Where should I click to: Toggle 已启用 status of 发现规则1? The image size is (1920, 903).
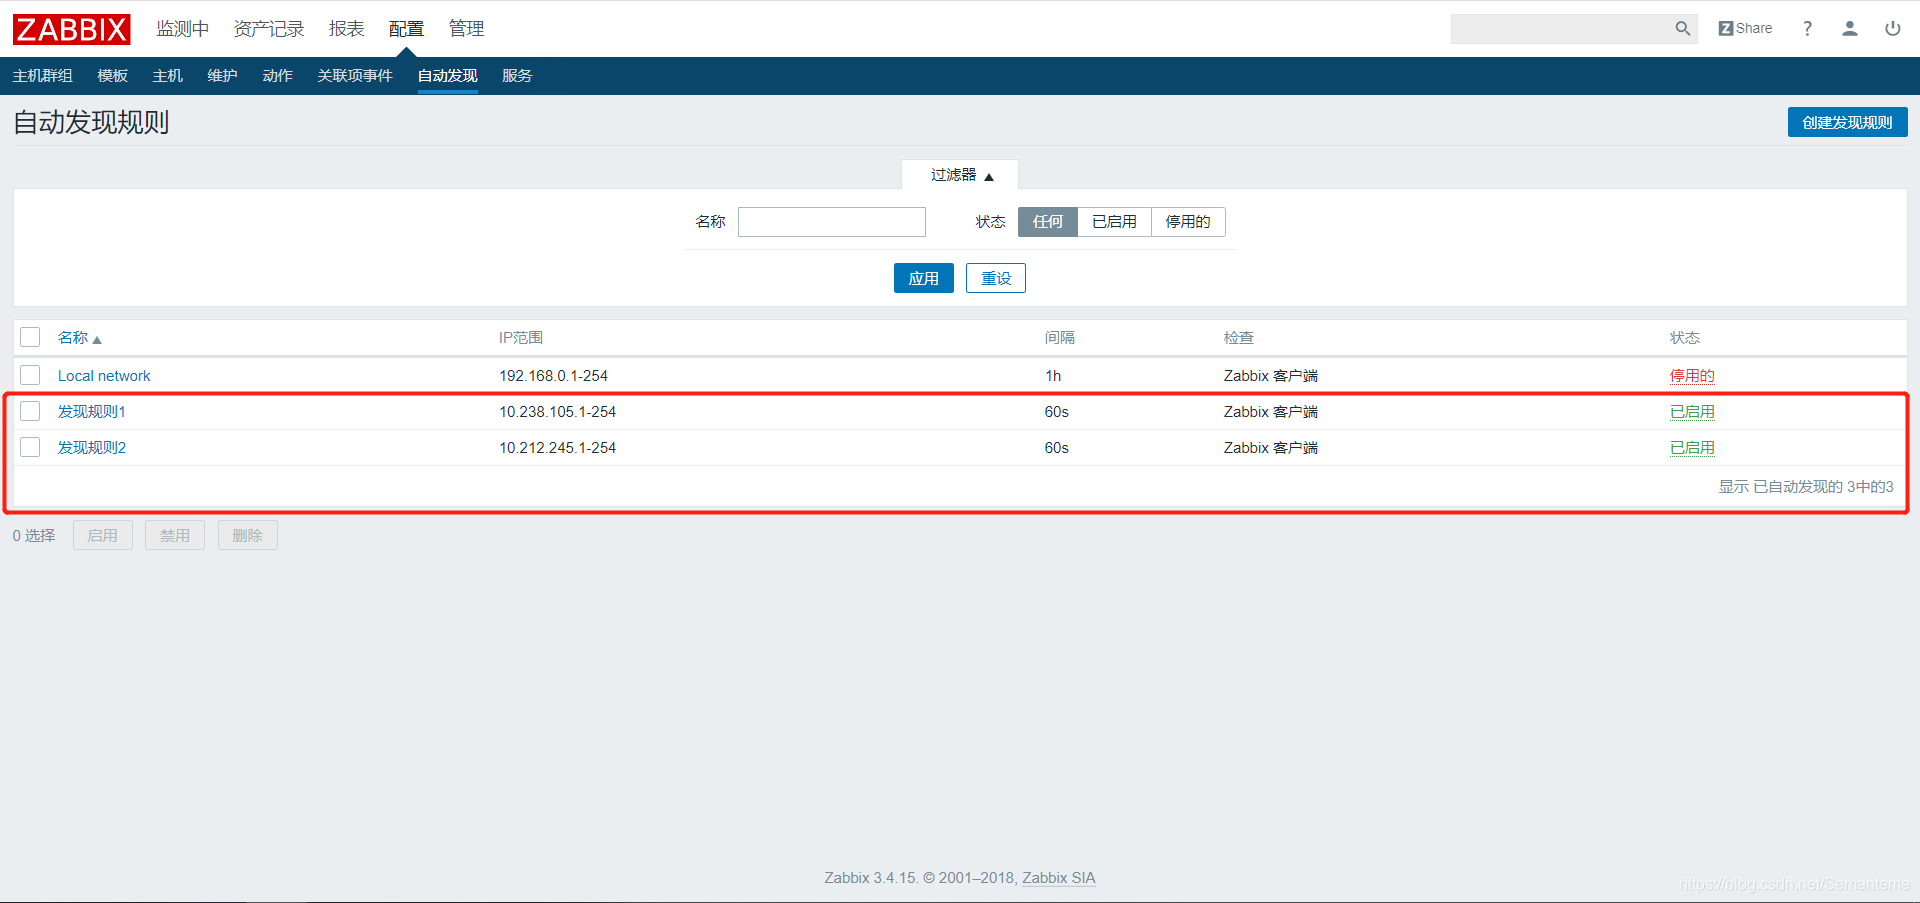[1692, 412]
